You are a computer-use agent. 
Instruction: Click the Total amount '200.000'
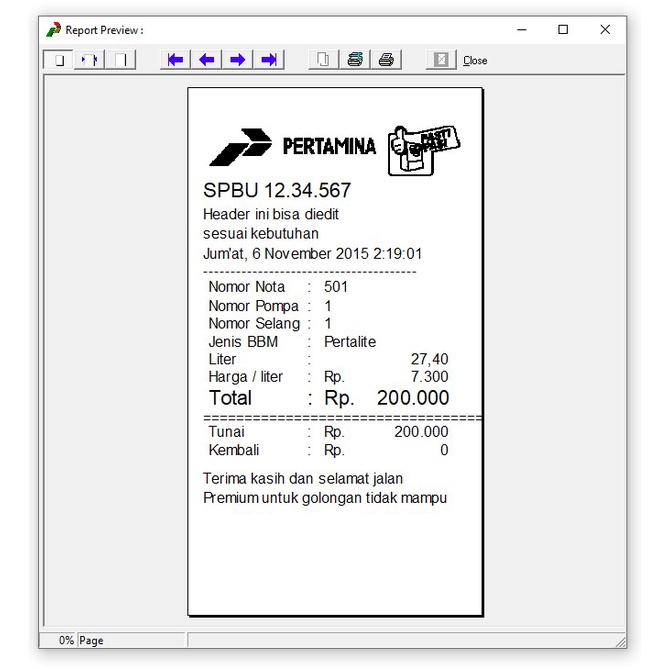pyautogui.click(x=413, y=398)
